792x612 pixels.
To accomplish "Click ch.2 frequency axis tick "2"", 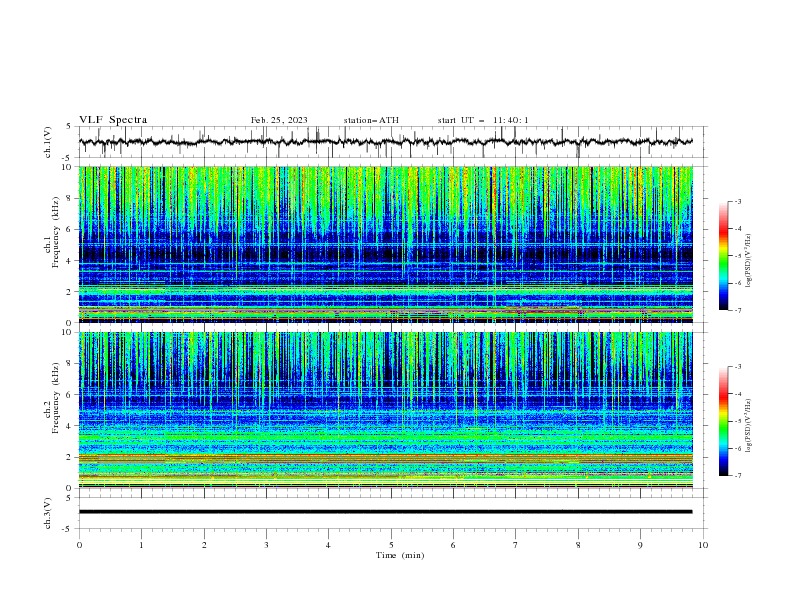I will point(69,457).
